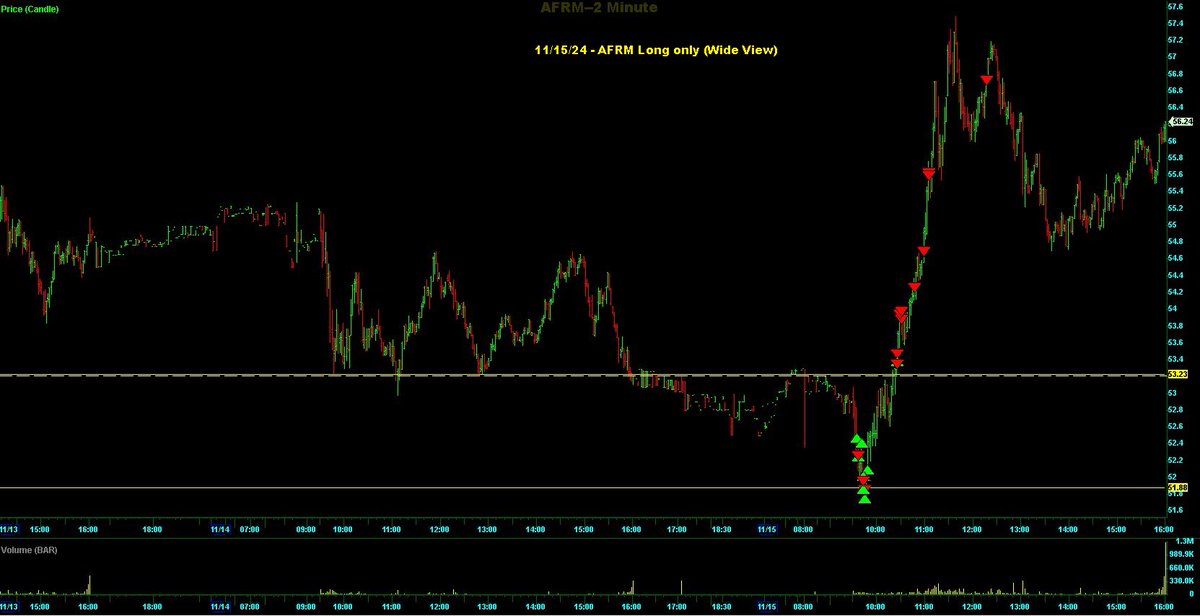Select the dashed horizontal line at 53.23

click(x=583, y=375)
